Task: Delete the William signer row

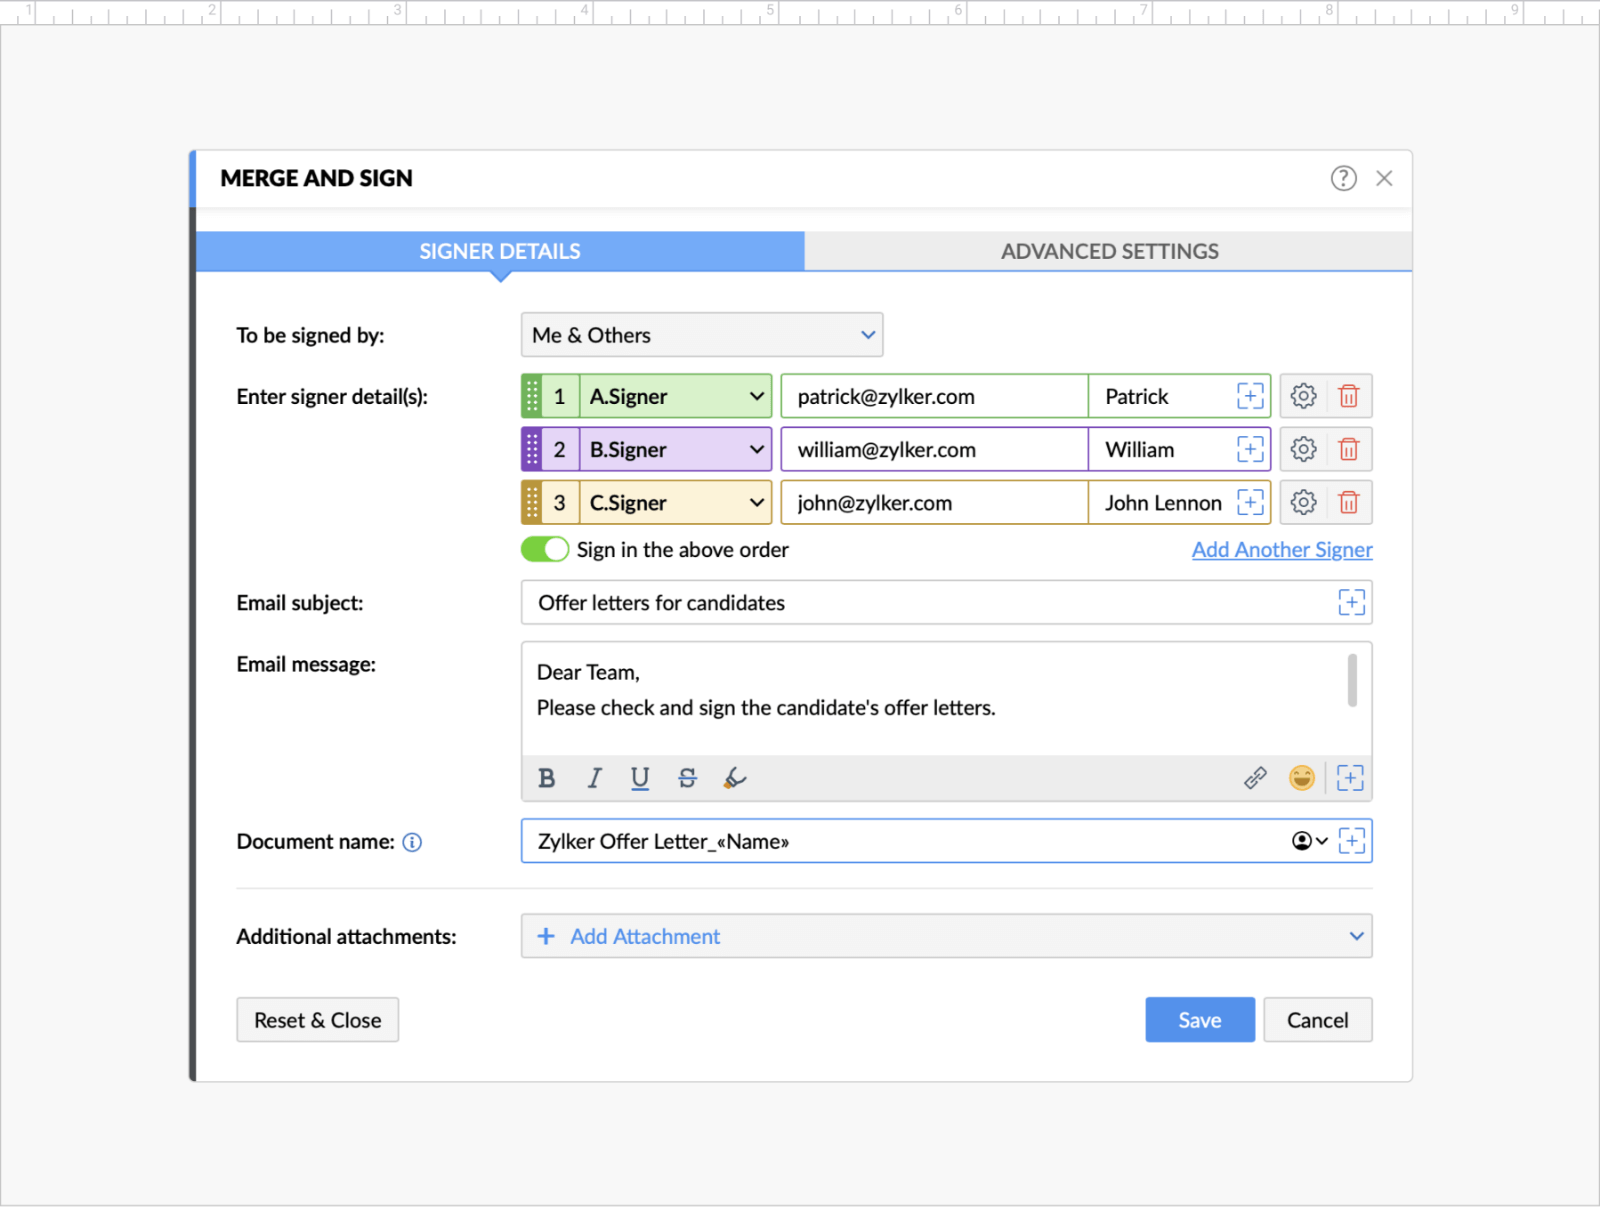Action: (x=1348, y=450)
